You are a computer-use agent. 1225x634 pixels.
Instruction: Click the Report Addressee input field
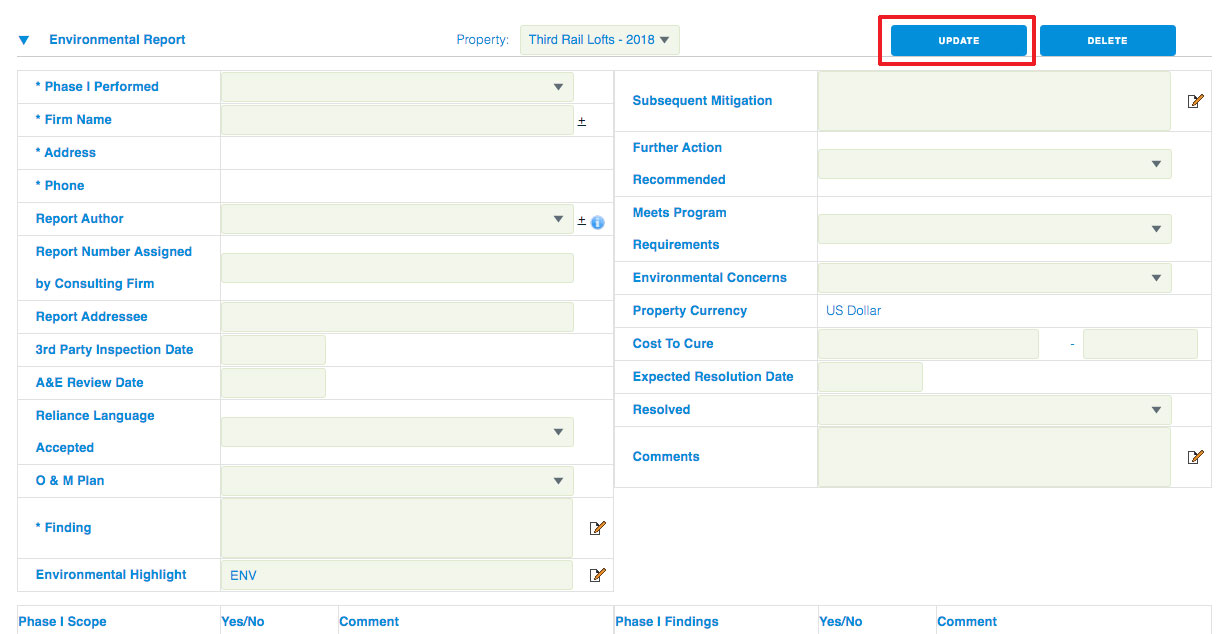click(x=397, y=317)
